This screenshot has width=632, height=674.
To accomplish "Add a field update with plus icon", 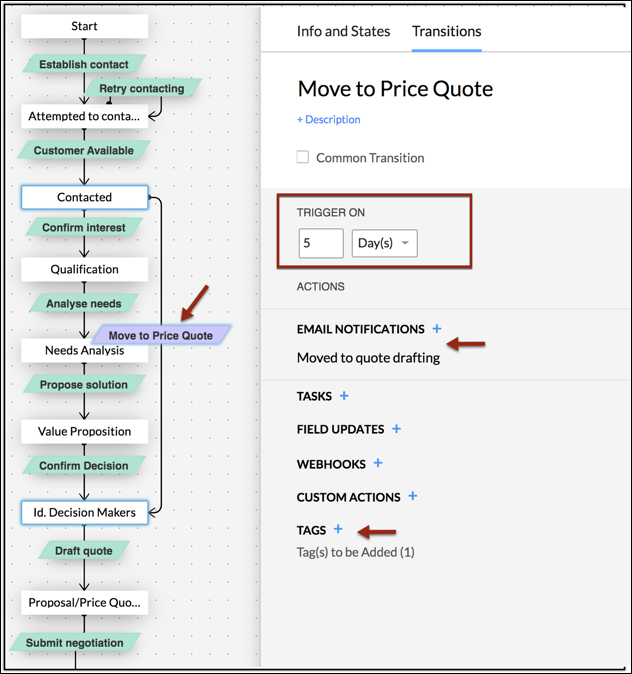I will (396, 429).
